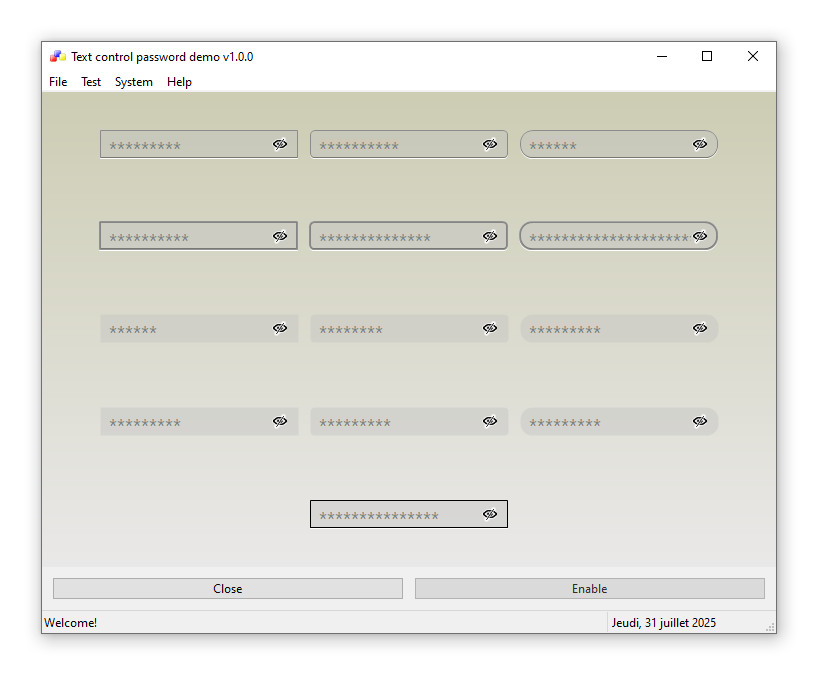Image resolution: width=826 pixels, height=680 pixels.
Task: Click eye icon in third-row left field
Action: point(280,328)
